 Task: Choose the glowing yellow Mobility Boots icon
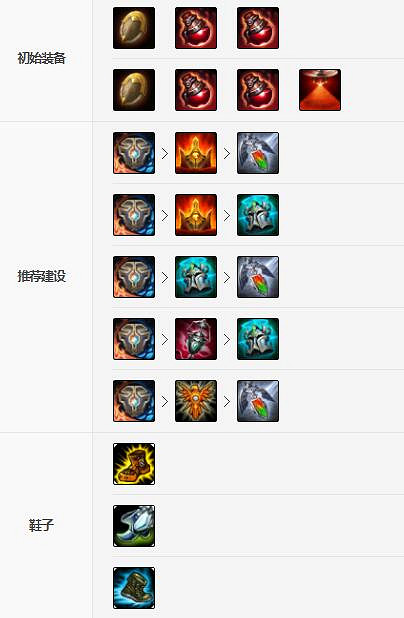click(x=134, y=464)
